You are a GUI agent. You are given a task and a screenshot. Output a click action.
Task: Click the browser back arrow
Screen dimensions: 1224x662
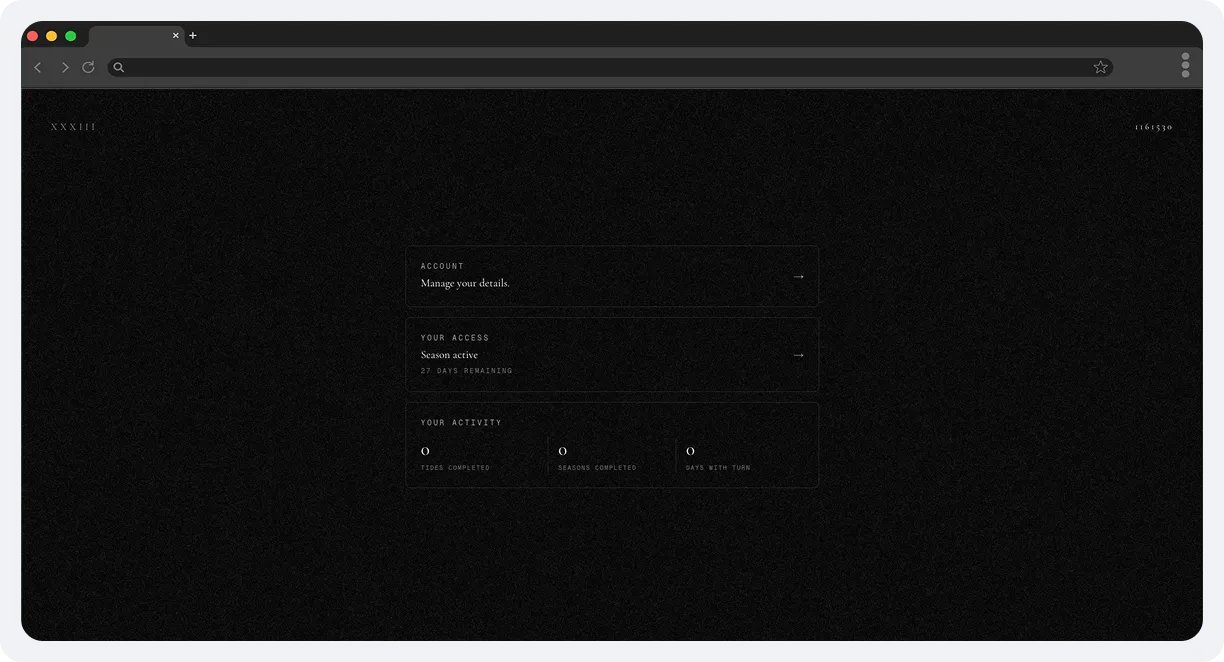[x=38, y=67]
